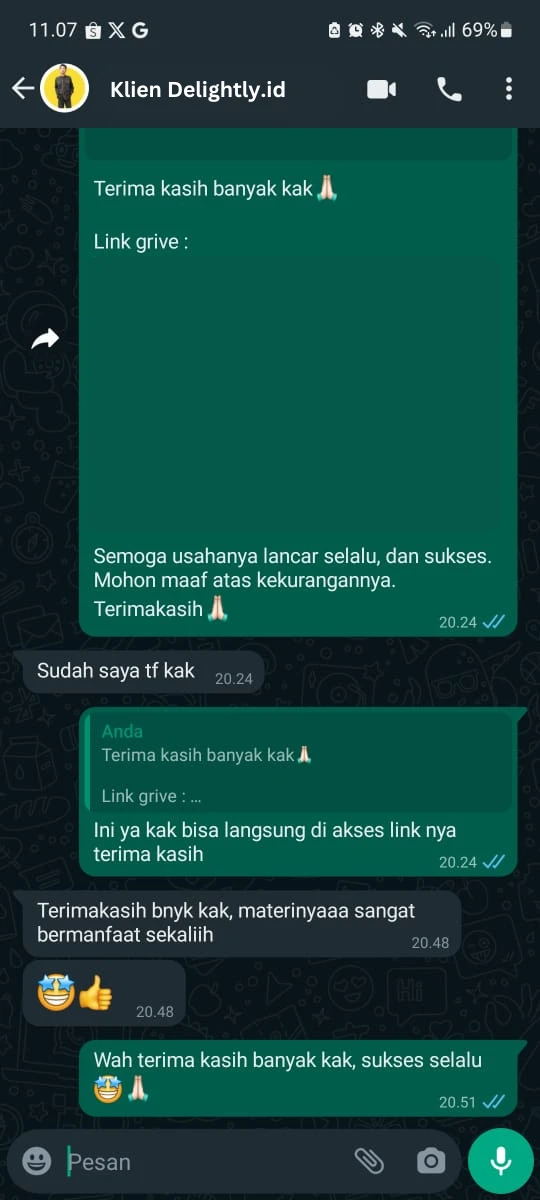Select the 'materinyaaa sangat bermanfaat' message
Screen dimensions: 540x1200
(241, 924)
